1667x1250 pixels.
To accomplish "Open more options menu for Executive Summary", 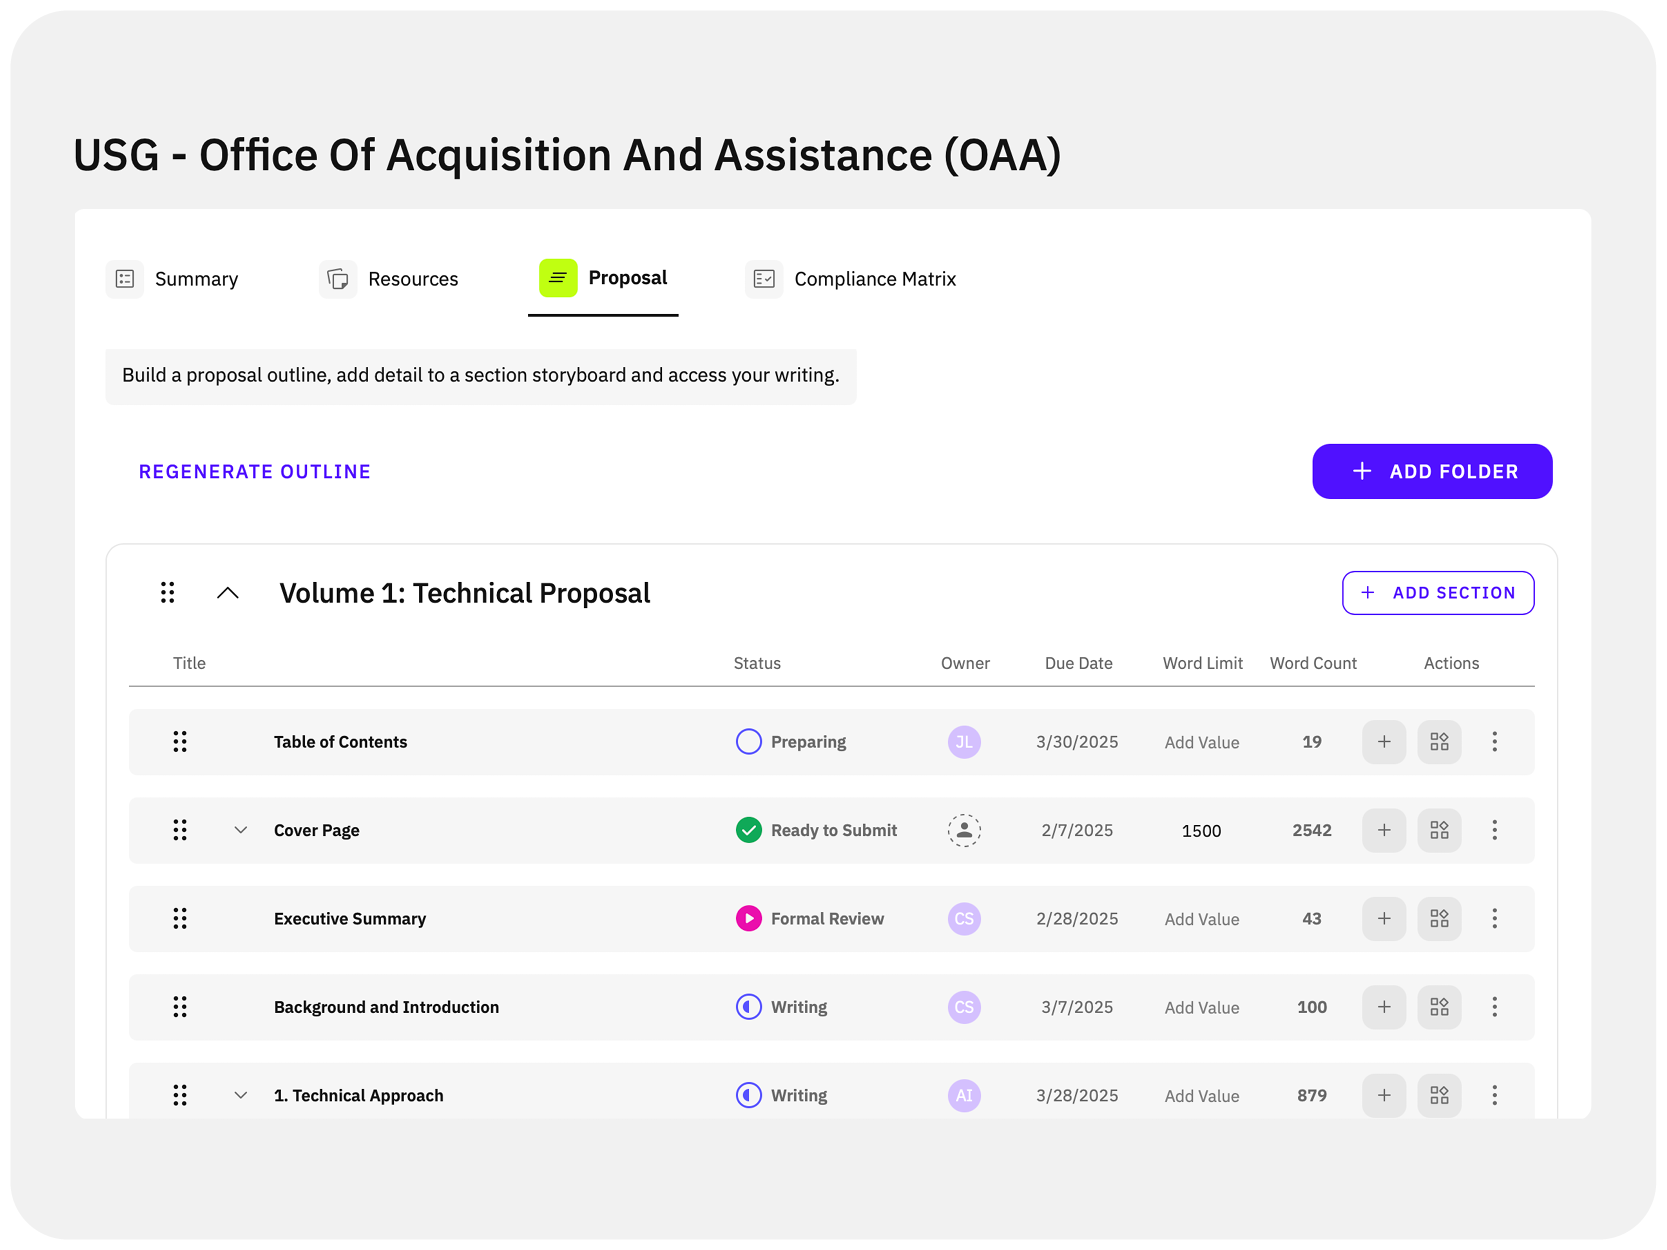I will (1495, 919).
